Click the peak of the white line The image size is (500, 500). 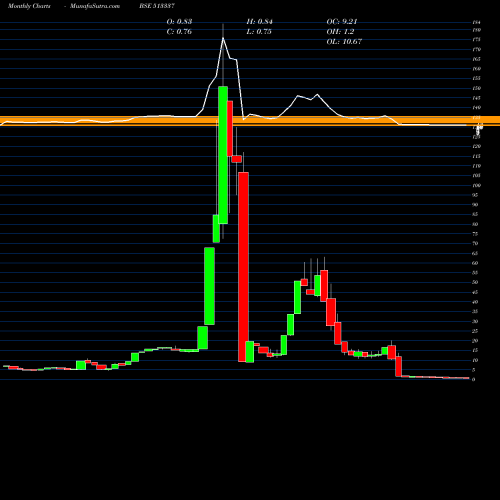(223, 38)
